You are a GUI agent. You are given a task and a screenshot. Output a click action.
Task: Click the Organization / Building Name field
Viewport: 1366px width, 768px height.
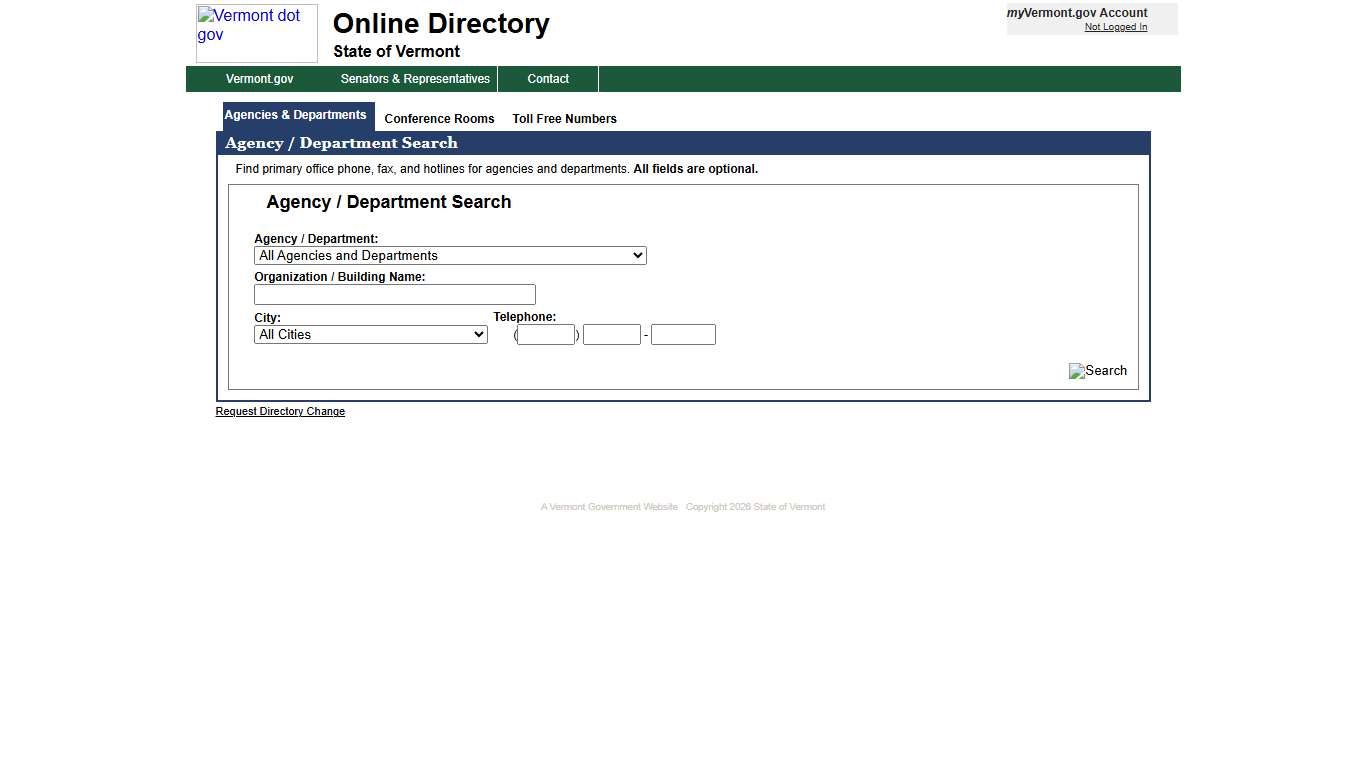[x=394, y=294]
